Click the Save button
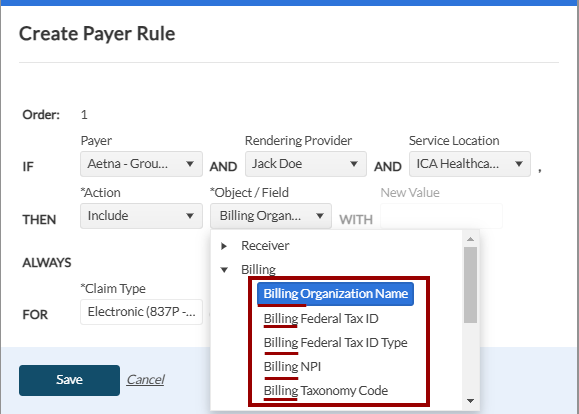The height and width of the screenshot is (414, 579). click(69, 380)
